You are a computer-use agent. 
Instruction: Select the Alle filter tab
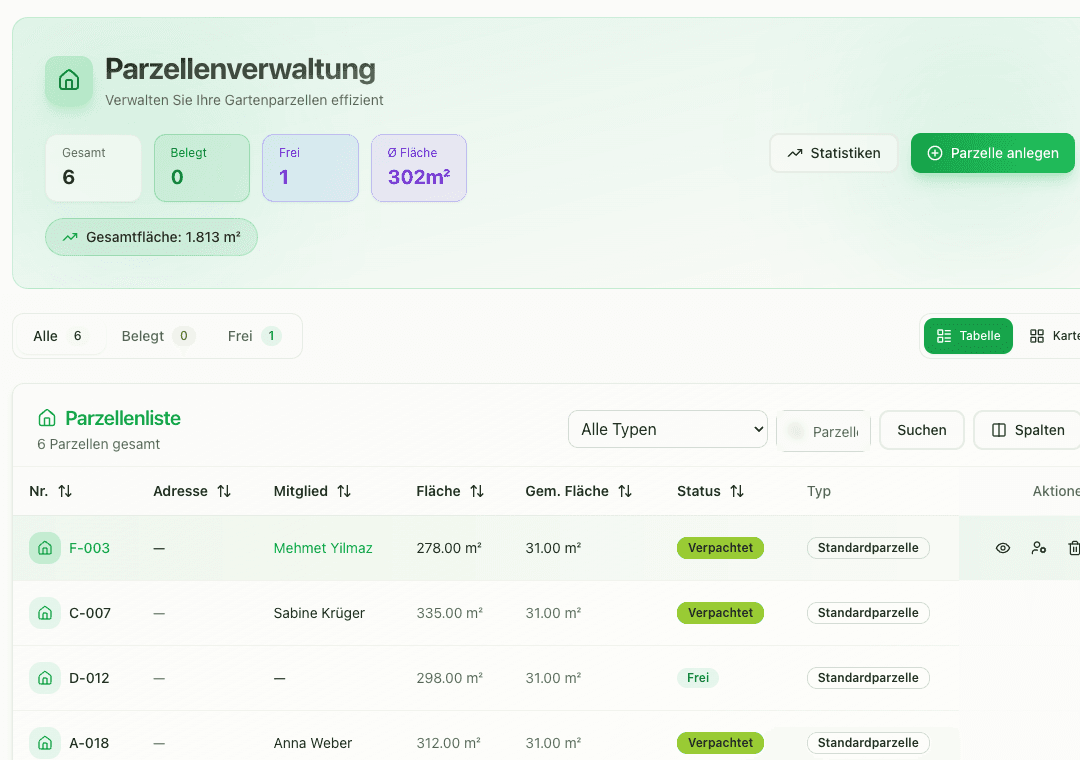pos(61,336)
